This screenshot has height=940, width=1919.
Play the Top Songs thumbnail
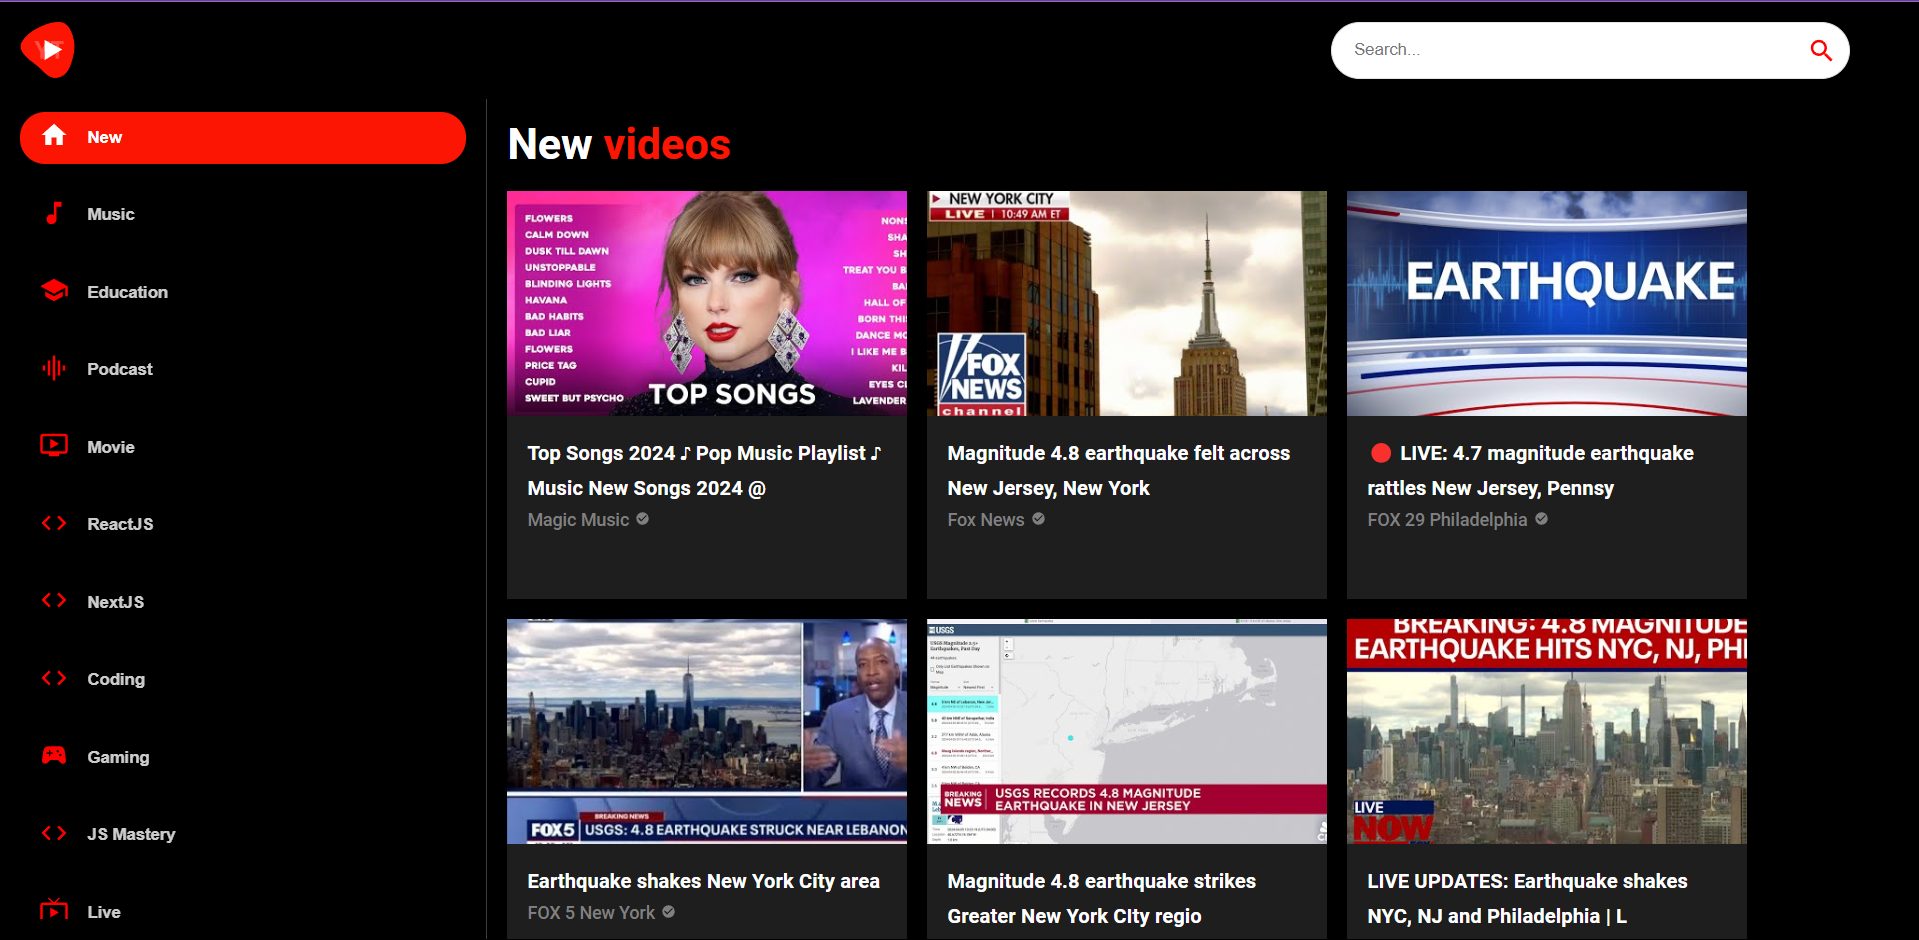pyautogui.click(x=707, y=303)
